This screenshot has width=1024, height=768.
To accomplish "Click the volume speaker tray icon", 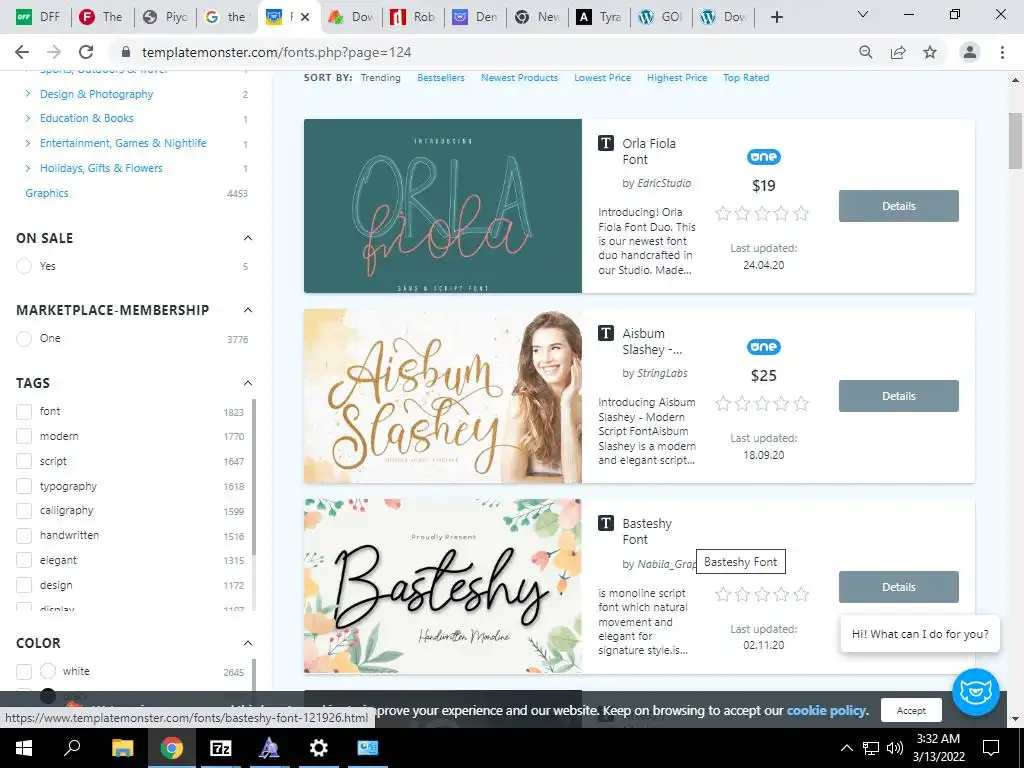I will tap(895, 748).
